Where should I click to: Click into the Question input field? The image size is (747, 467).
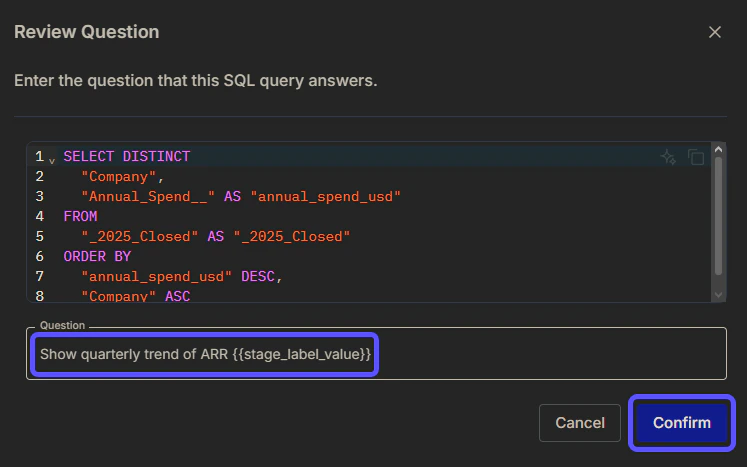click(376, 354)
